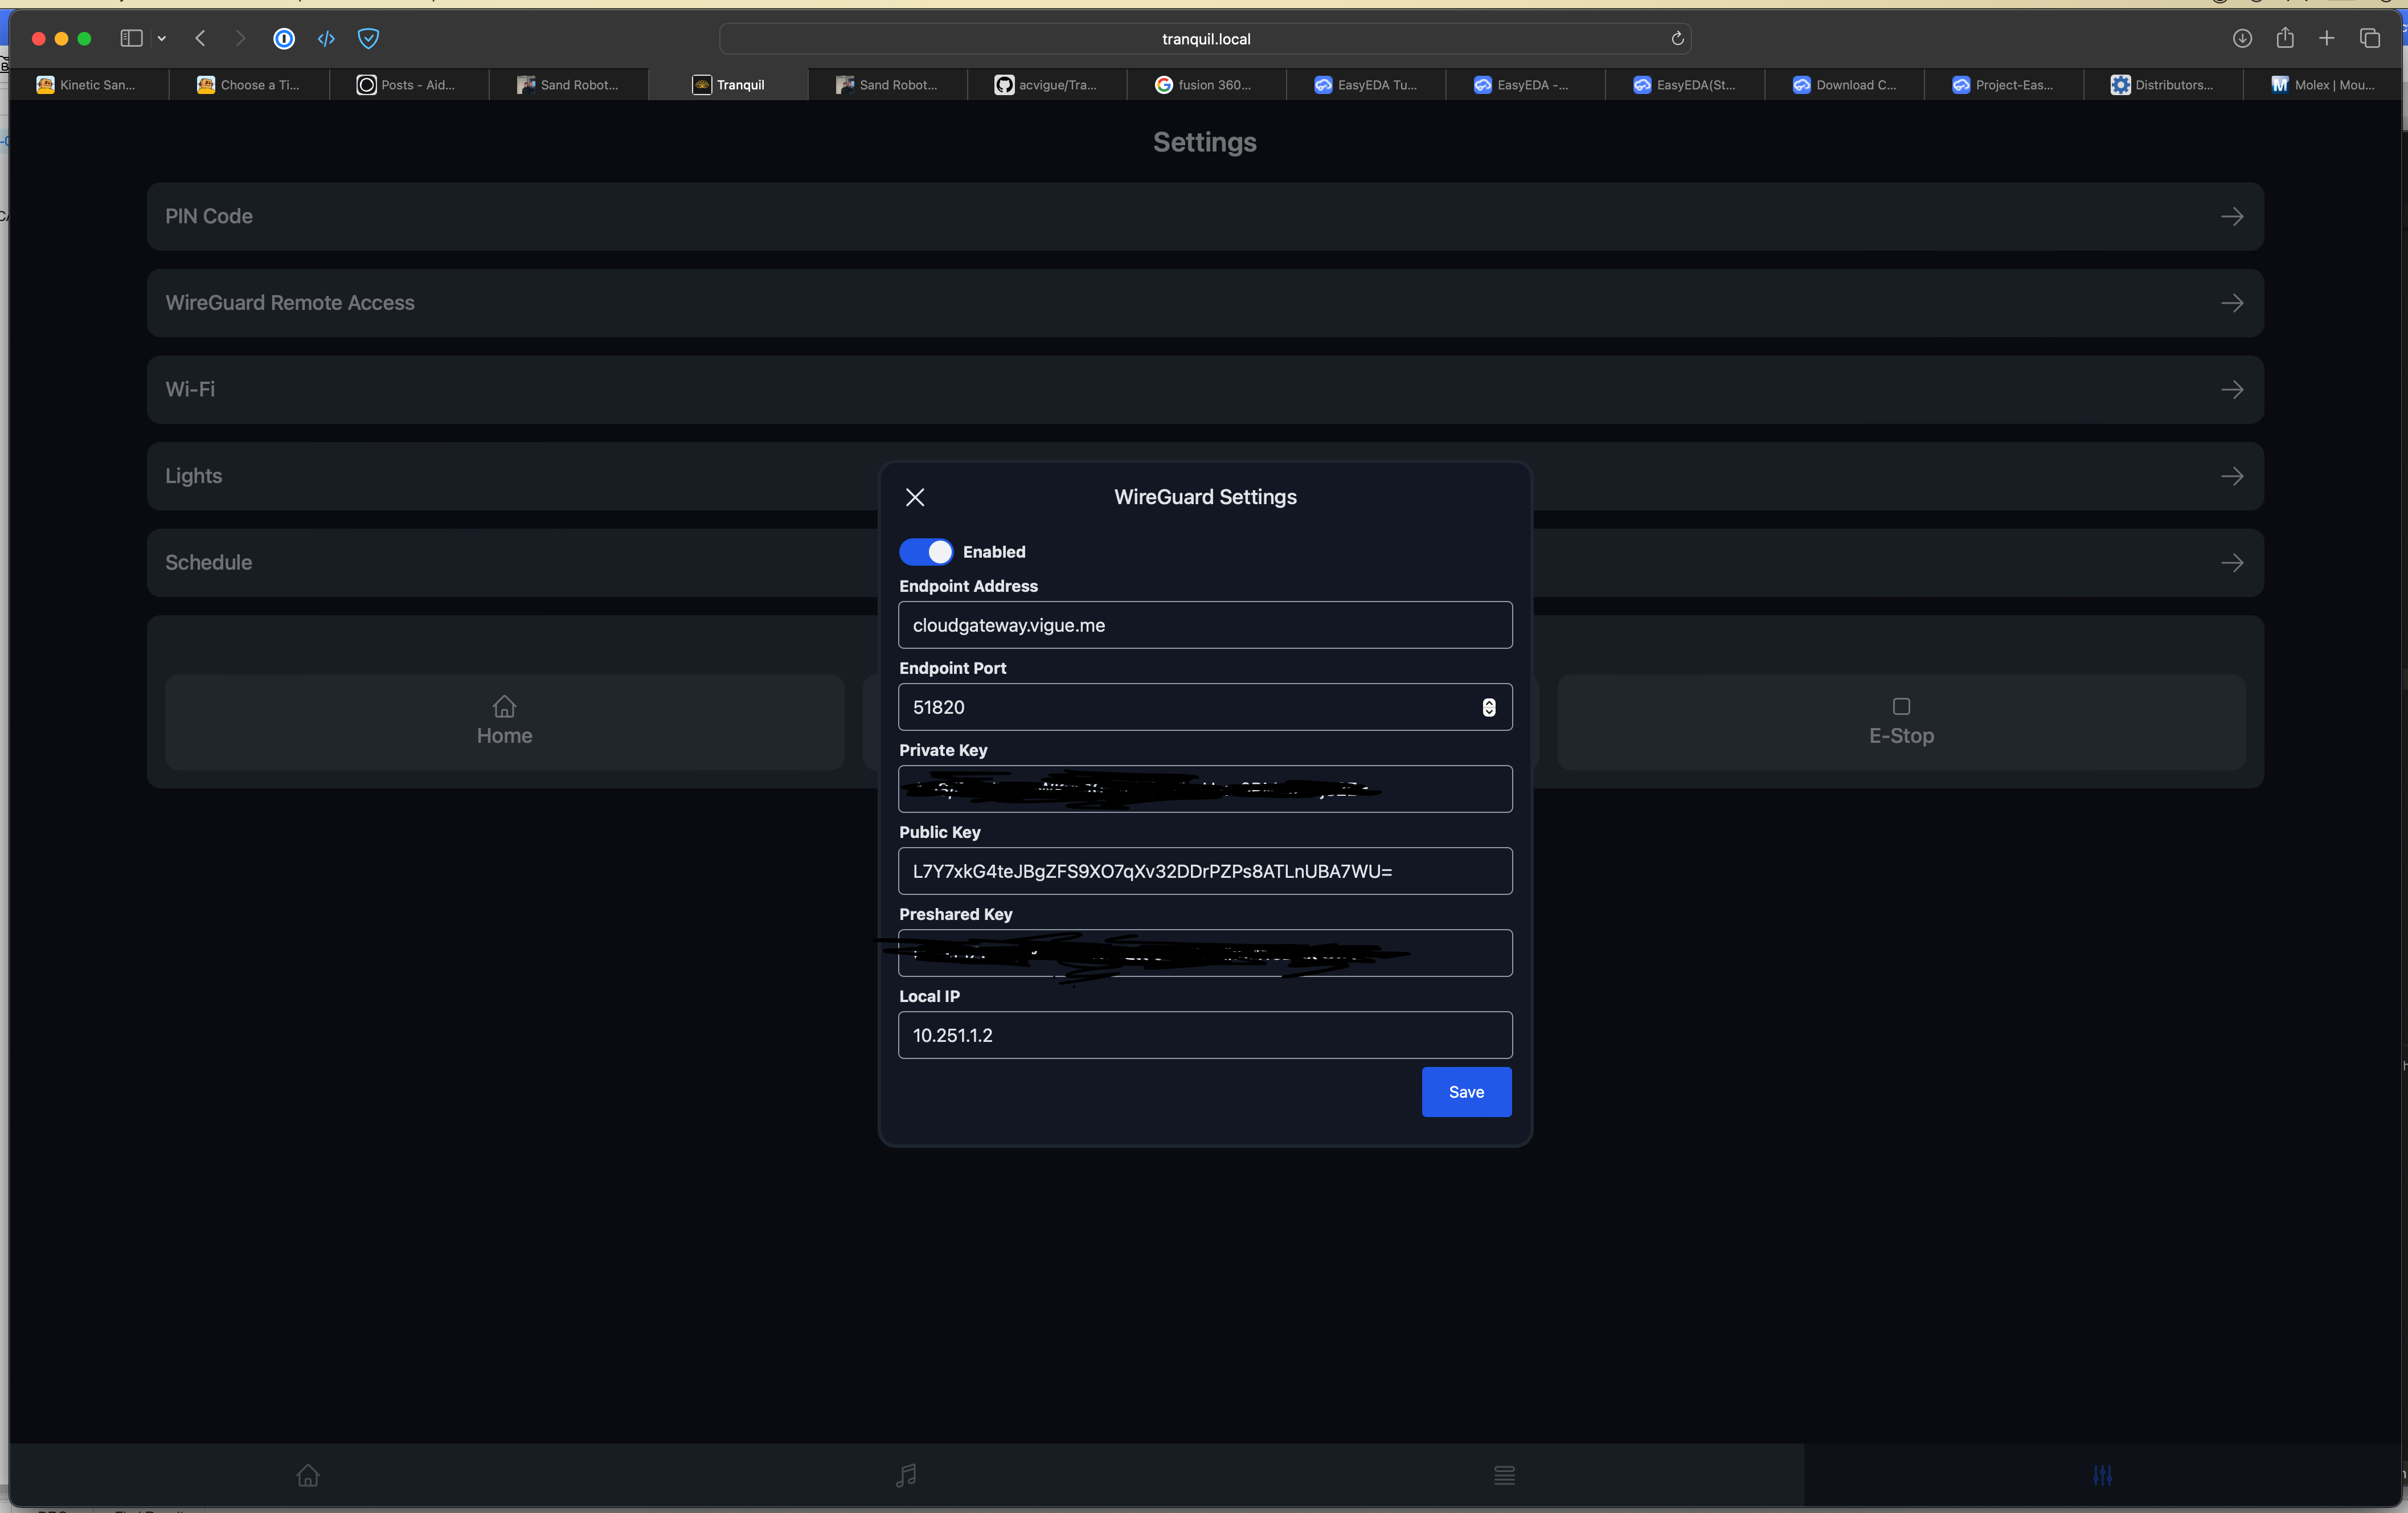This screenshot has width=2408, height=1513.
Task: Click the Endpoint Port stepper up arrow
Action: [1490, 702]
